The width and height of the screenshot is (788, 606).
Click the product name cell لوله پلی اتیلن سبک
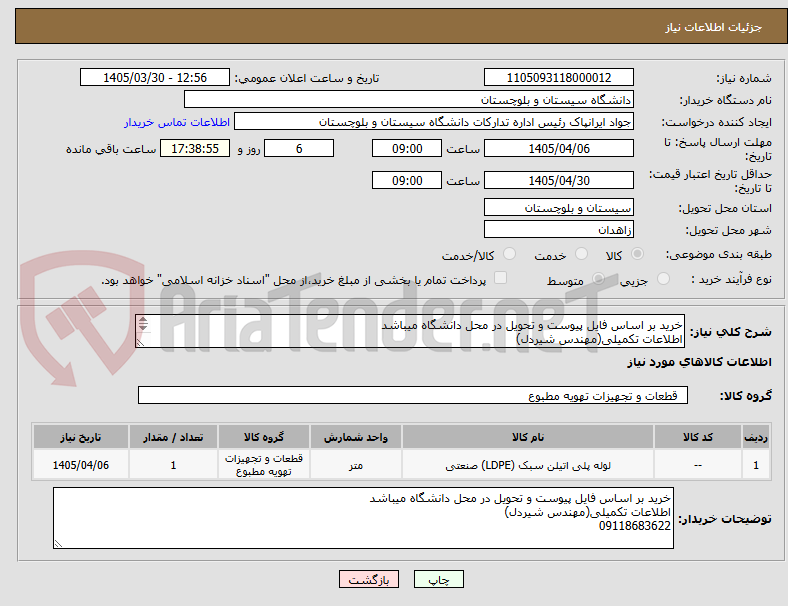[528, 465]
